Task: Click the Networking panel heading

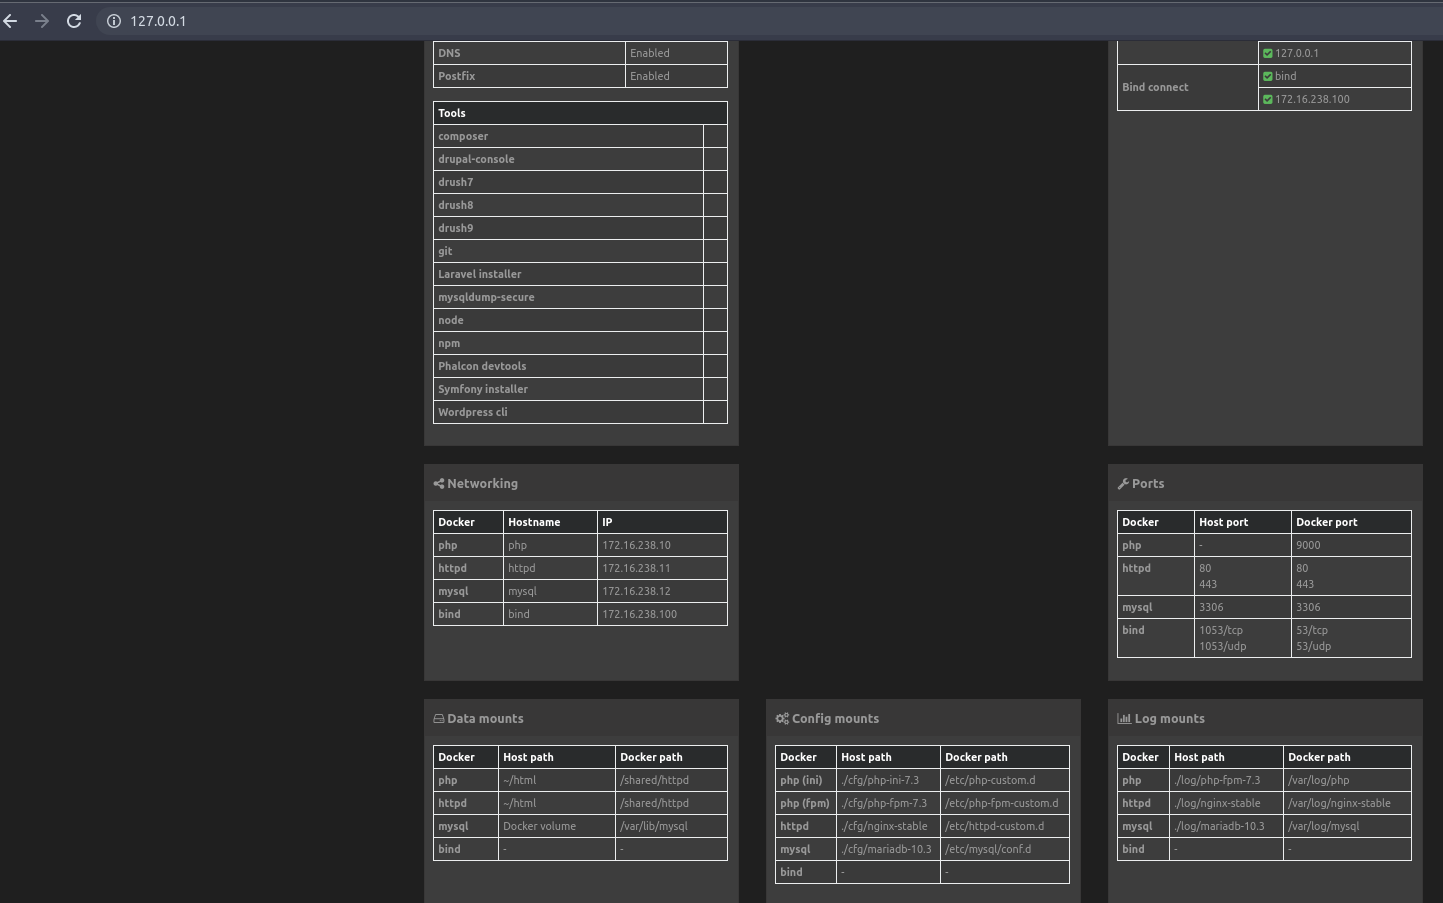Action: pyautogui.click(x=482, y=484)
